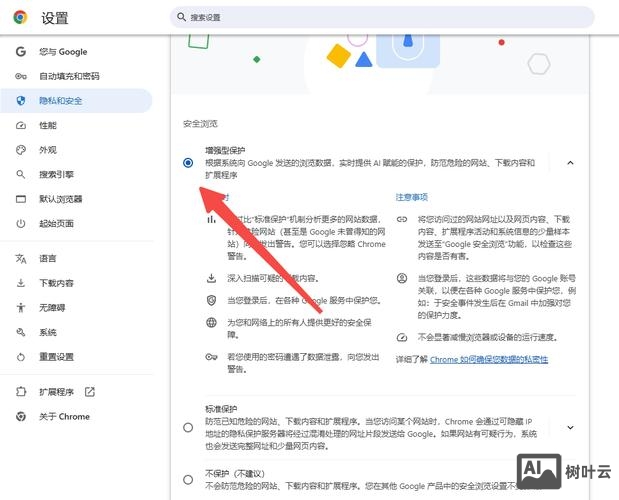Open 外观 settings section
Screen dimensions: 619x500
click(48, 150)
